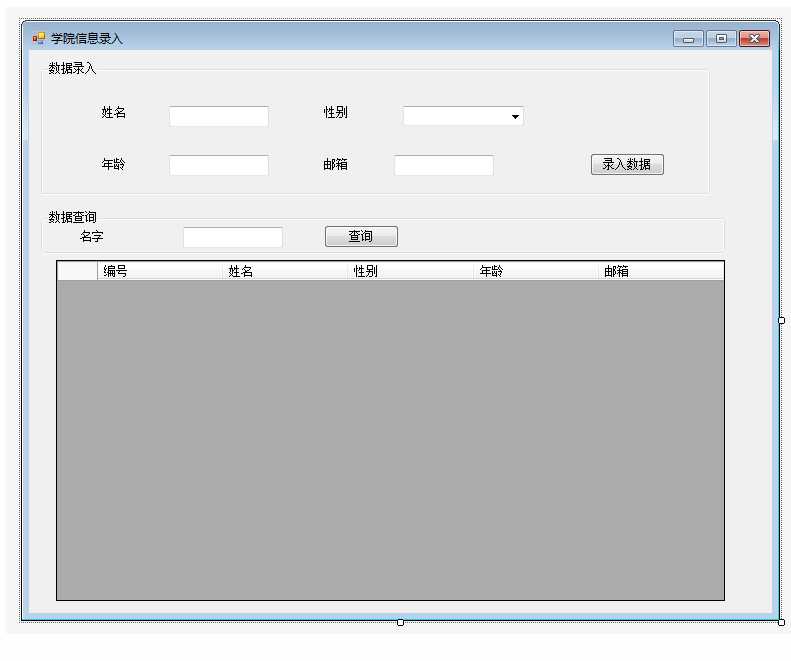Open the 性别 dropdown list
The image size is (791, 661).
[x=515, y=117]
